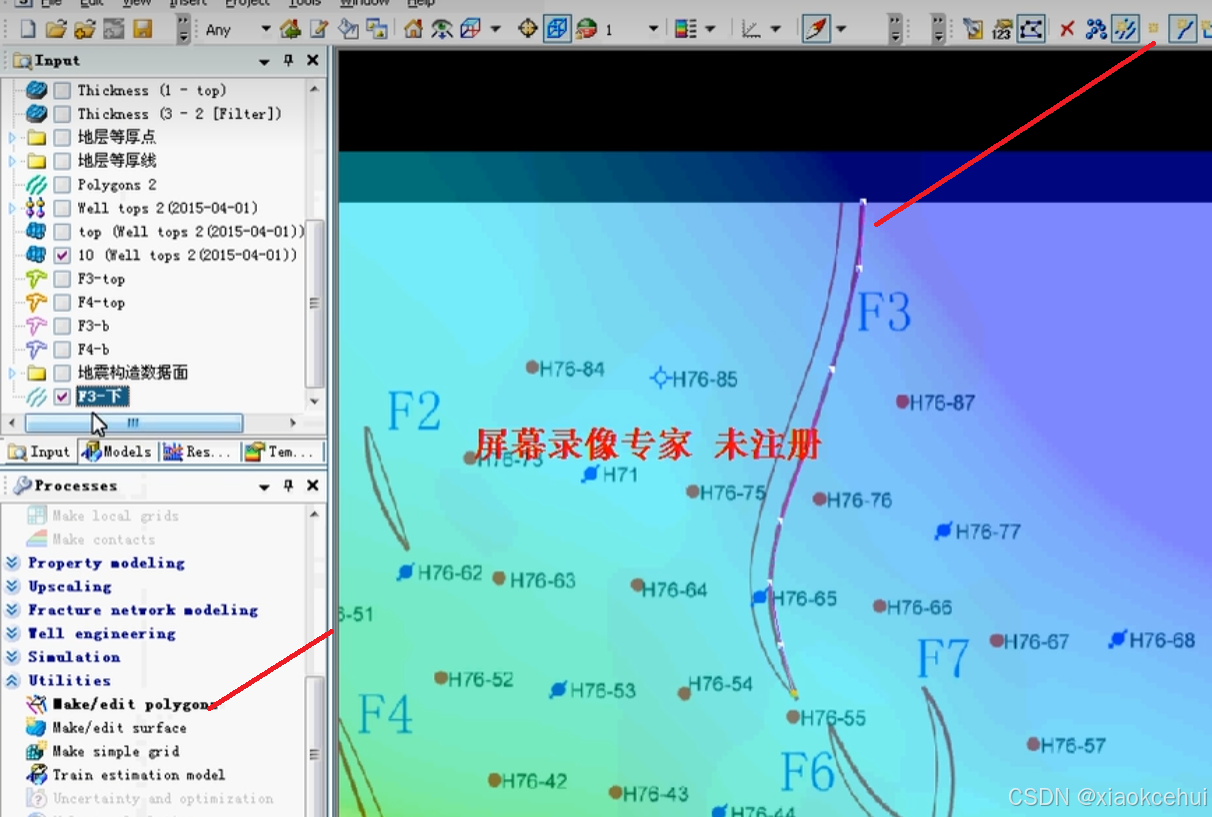Click the Home view icon

coord(413,29)
